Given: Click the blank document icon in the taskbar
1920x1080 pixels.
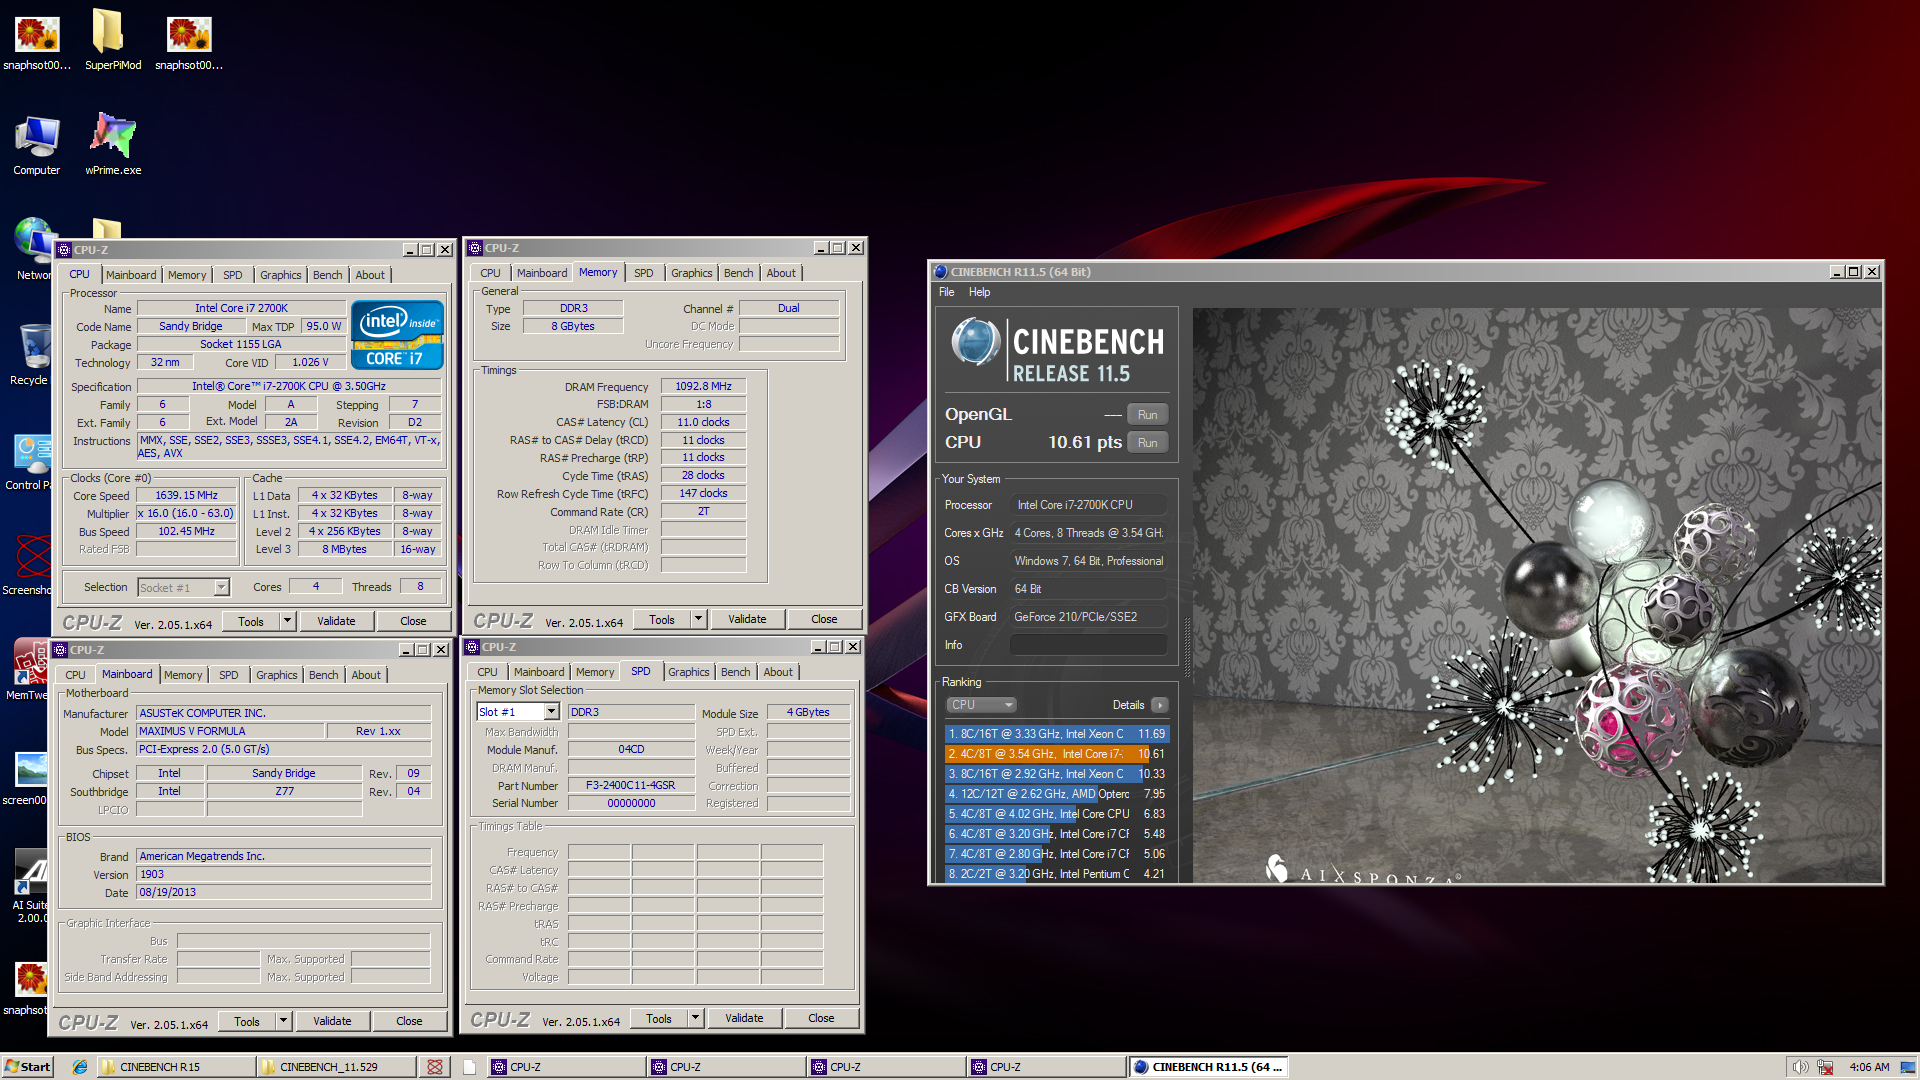Looking at the screenshot, I should pos(469,1067).
